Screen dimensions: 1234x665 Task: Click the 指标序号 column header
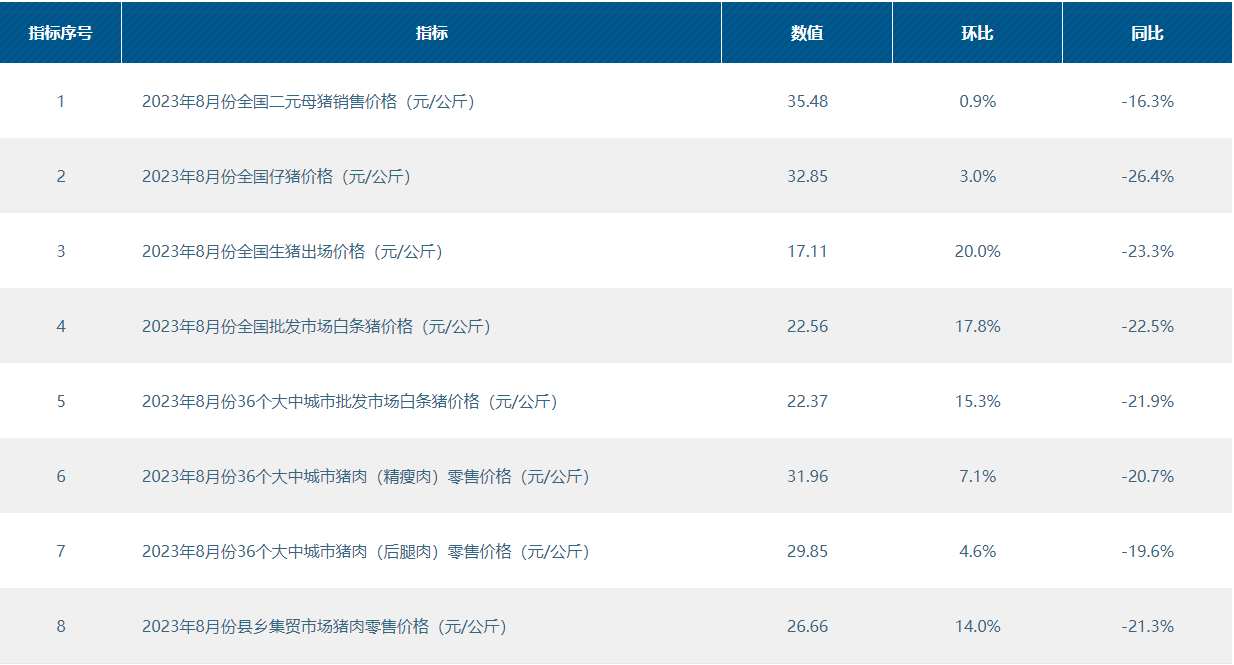pos(61,33)
